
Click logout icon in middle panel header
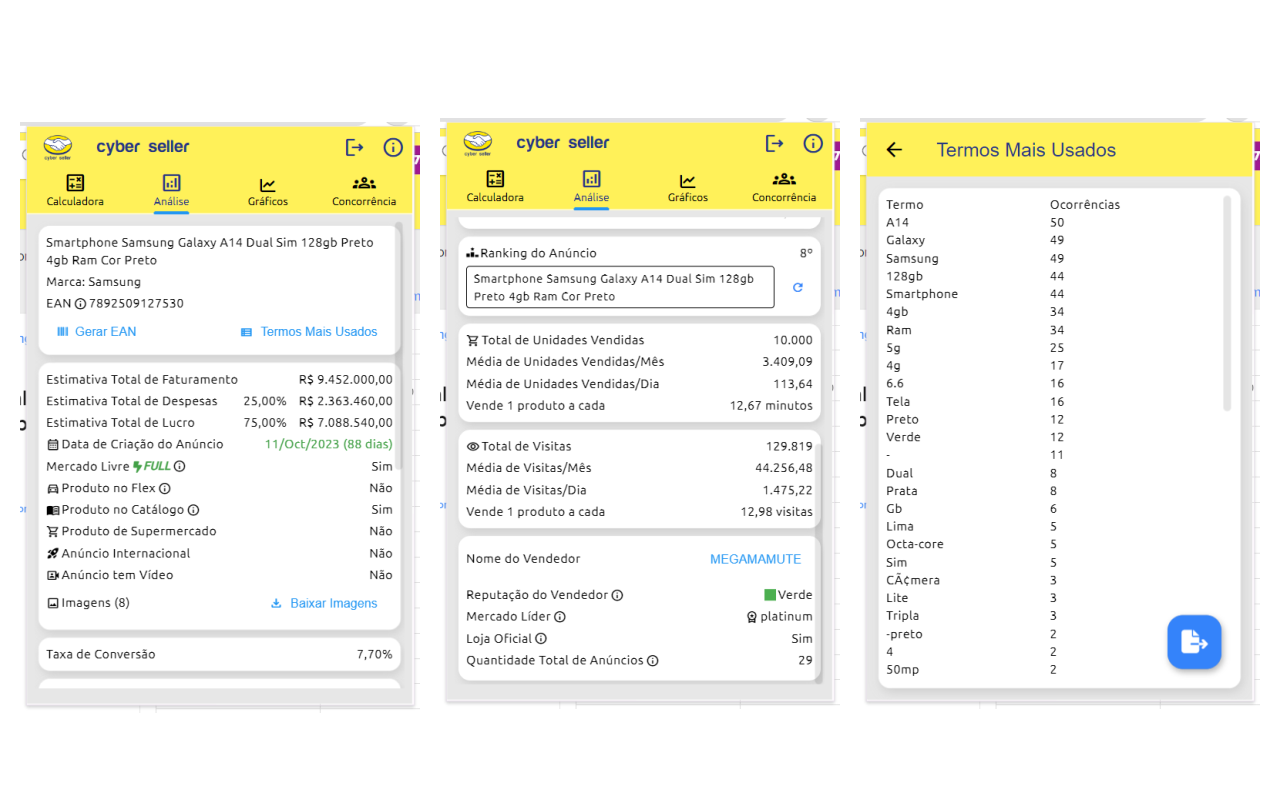775,143
